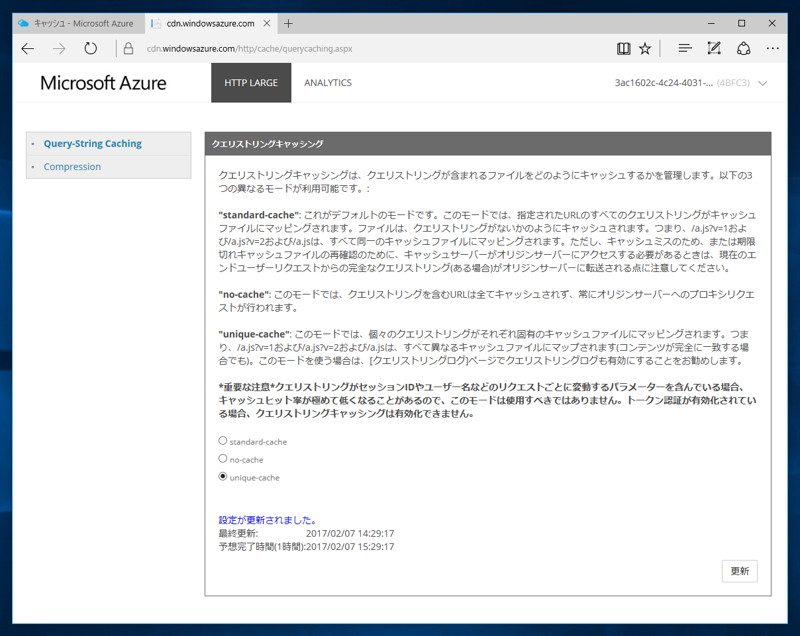Open Query-String Caching sidebar link
800x636 pixels.
click(92, 143)
